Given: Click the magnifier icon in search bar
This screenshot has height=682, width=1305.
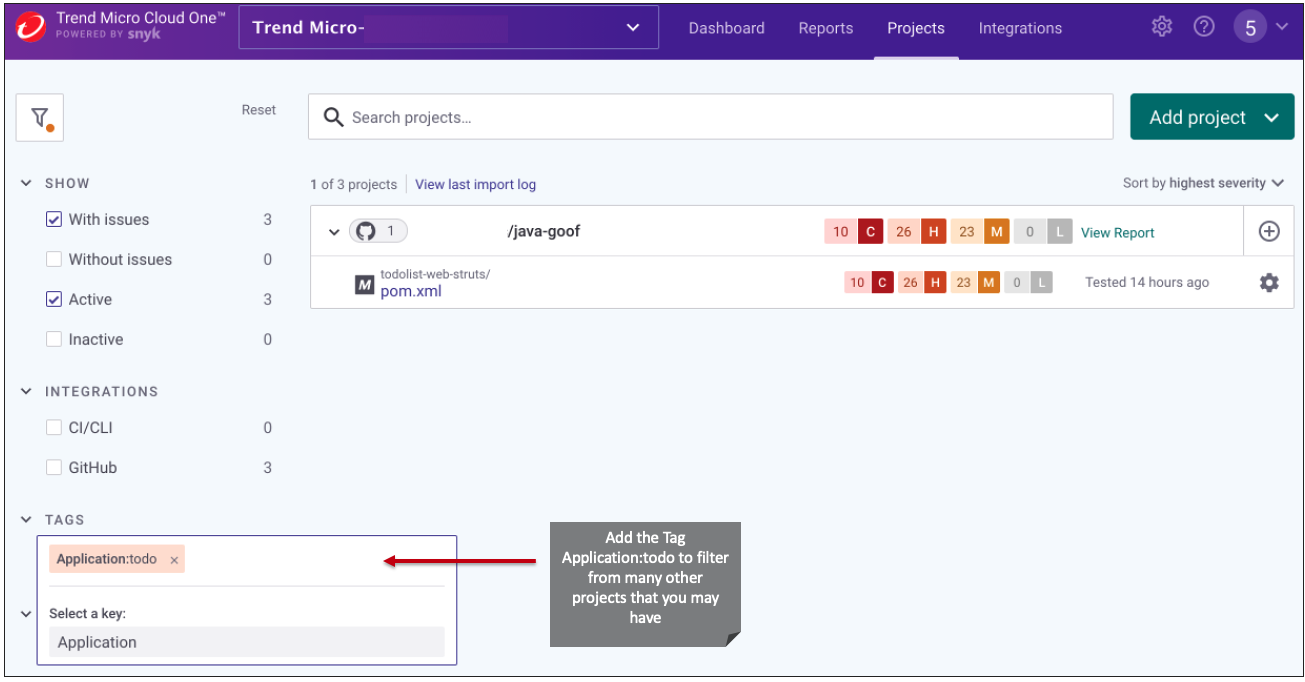Looking at the screenshot, I should [x=334, y=117].
